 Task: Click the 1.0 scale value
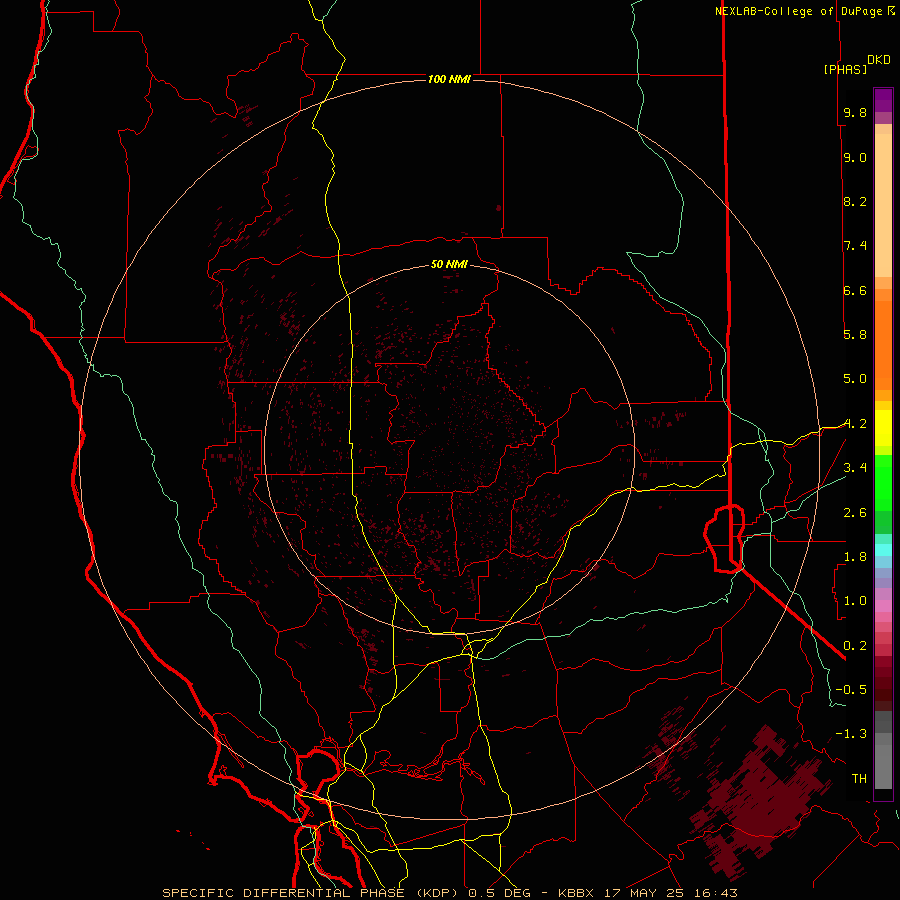tap(855, 600)
